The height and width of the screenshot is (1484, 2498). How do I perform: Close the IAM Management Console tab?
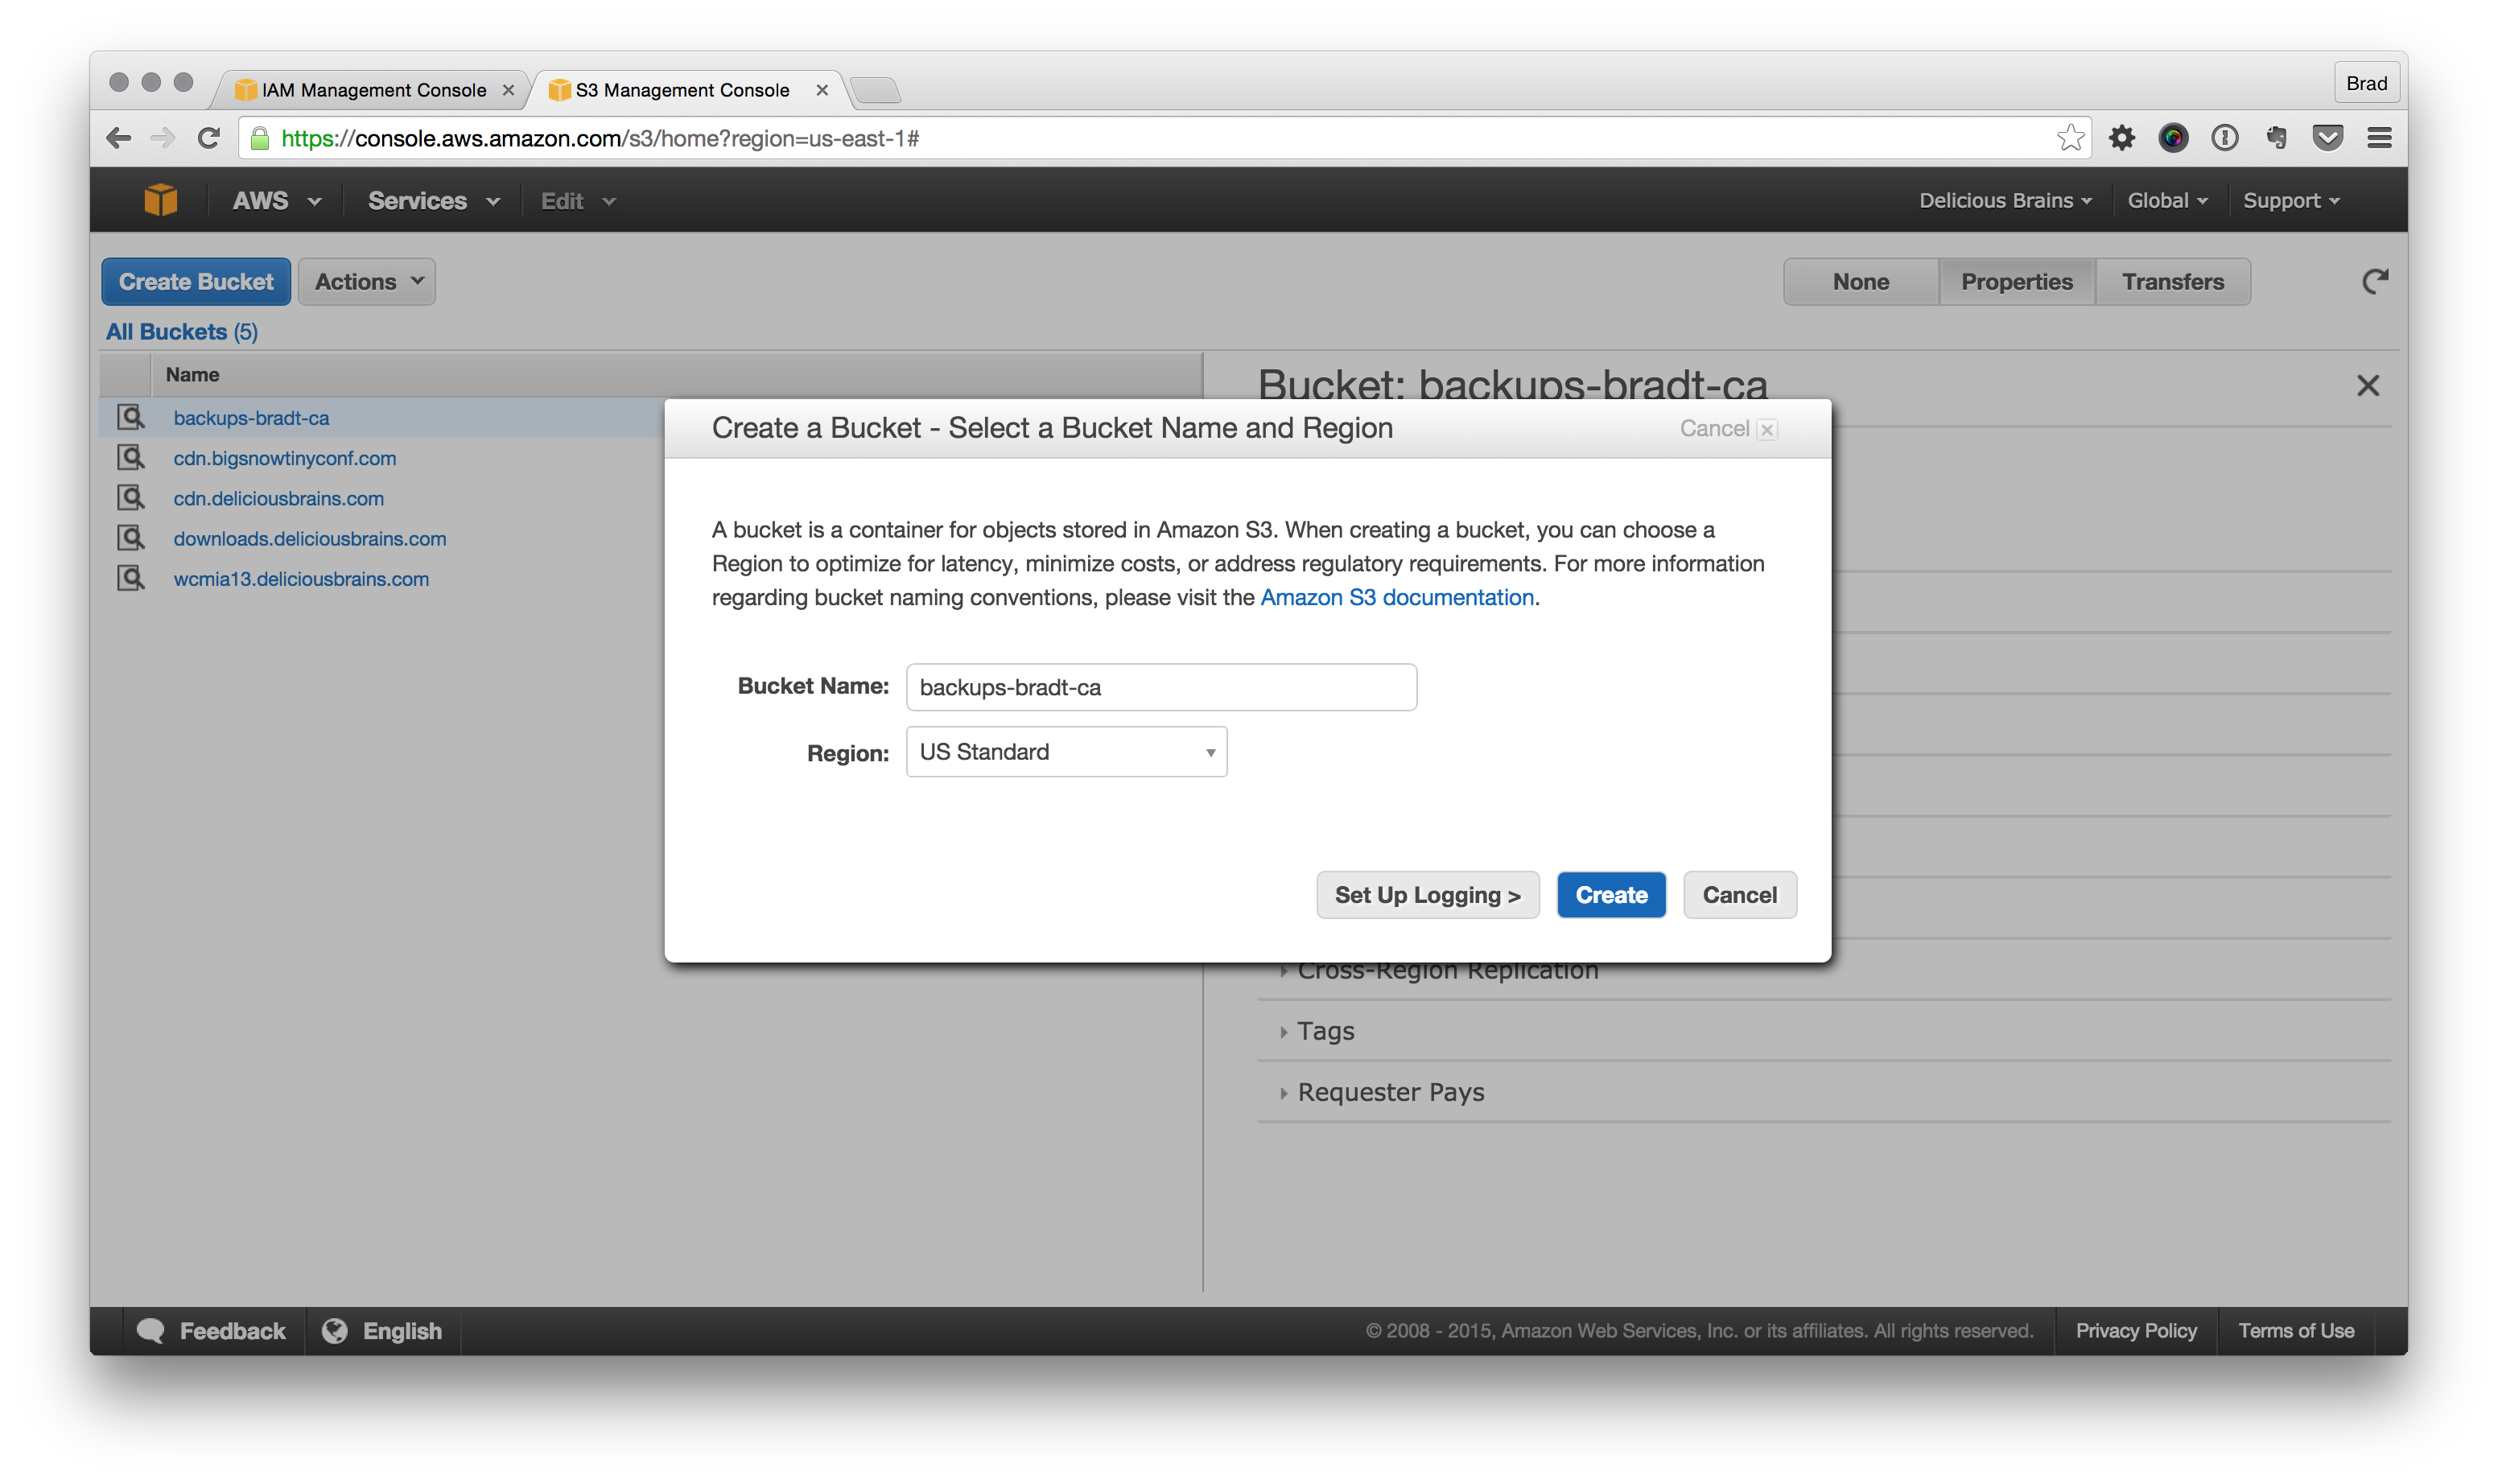pyautogui.click(x=508, y=90)
